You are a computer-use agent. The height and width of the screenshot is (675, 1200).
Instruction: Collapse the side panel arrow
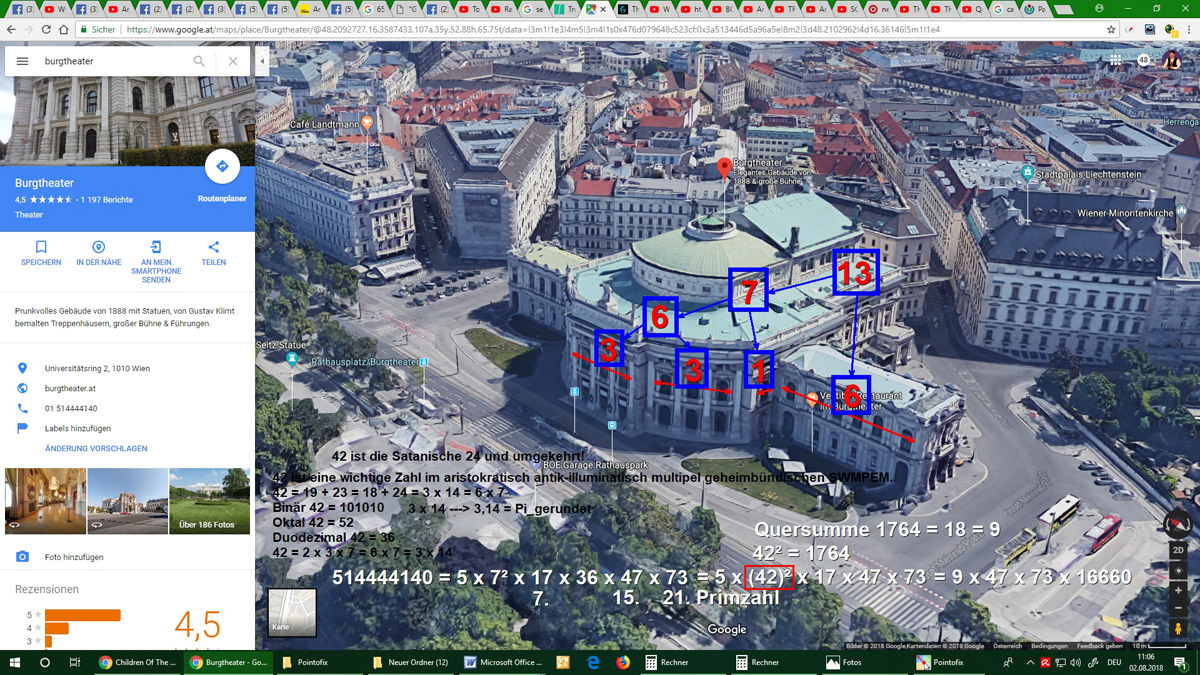click(262, 61)
